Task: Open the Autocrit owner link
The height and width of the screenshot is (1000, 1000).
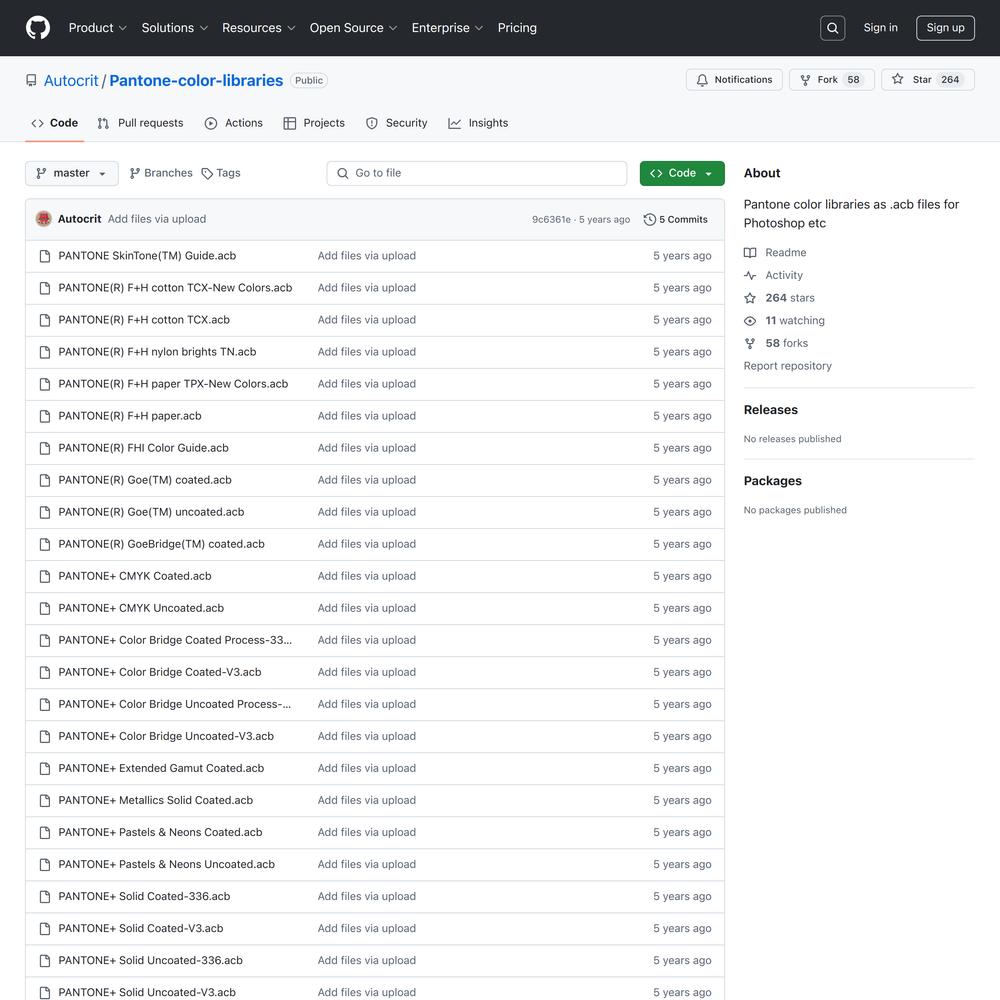Action: point(71,81)
